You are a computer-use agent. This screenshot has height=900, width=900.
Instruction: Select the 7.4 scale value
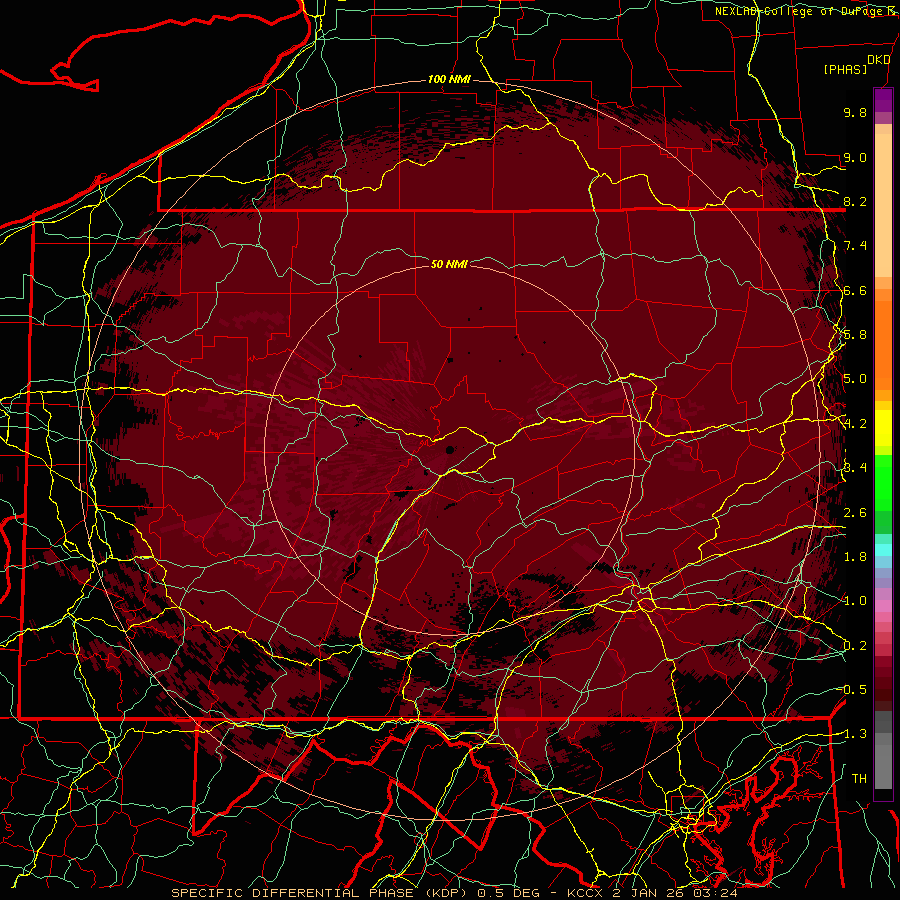[855, 246]
